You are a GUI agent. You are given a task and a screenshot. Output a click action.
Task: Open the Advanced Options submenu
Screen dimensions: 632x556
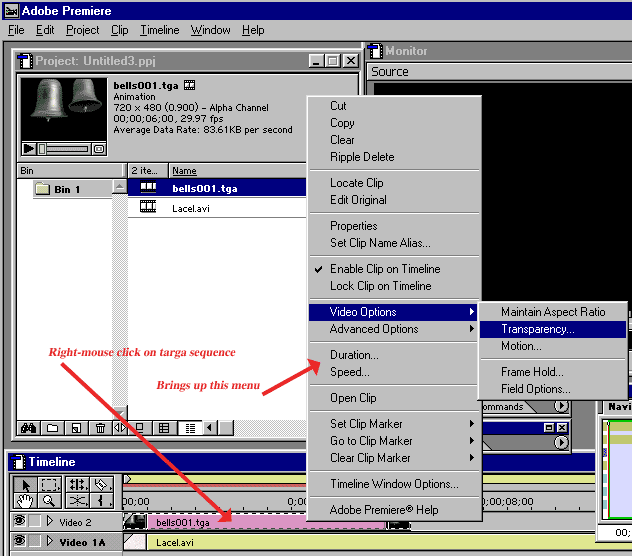click(393, 329)
